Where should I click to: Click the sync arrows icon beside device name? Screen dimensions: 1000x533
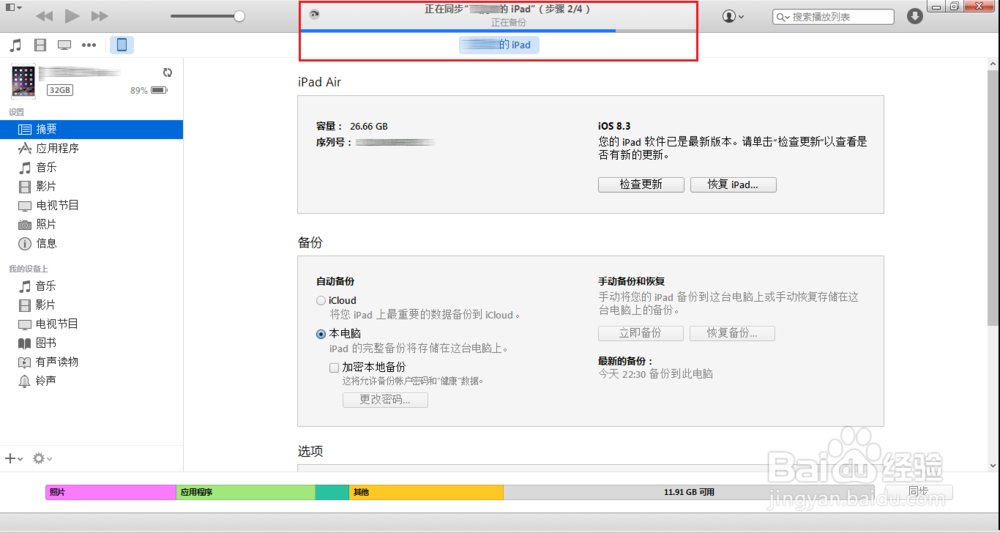167,73
